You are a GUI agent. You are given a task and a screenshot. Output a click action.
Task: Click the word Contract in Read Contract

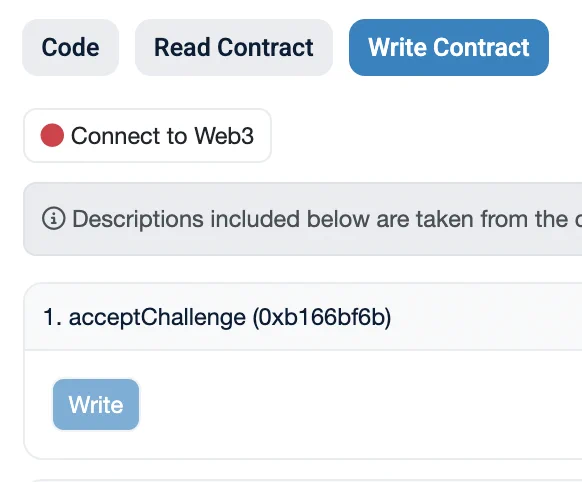(x=265, y=47)
